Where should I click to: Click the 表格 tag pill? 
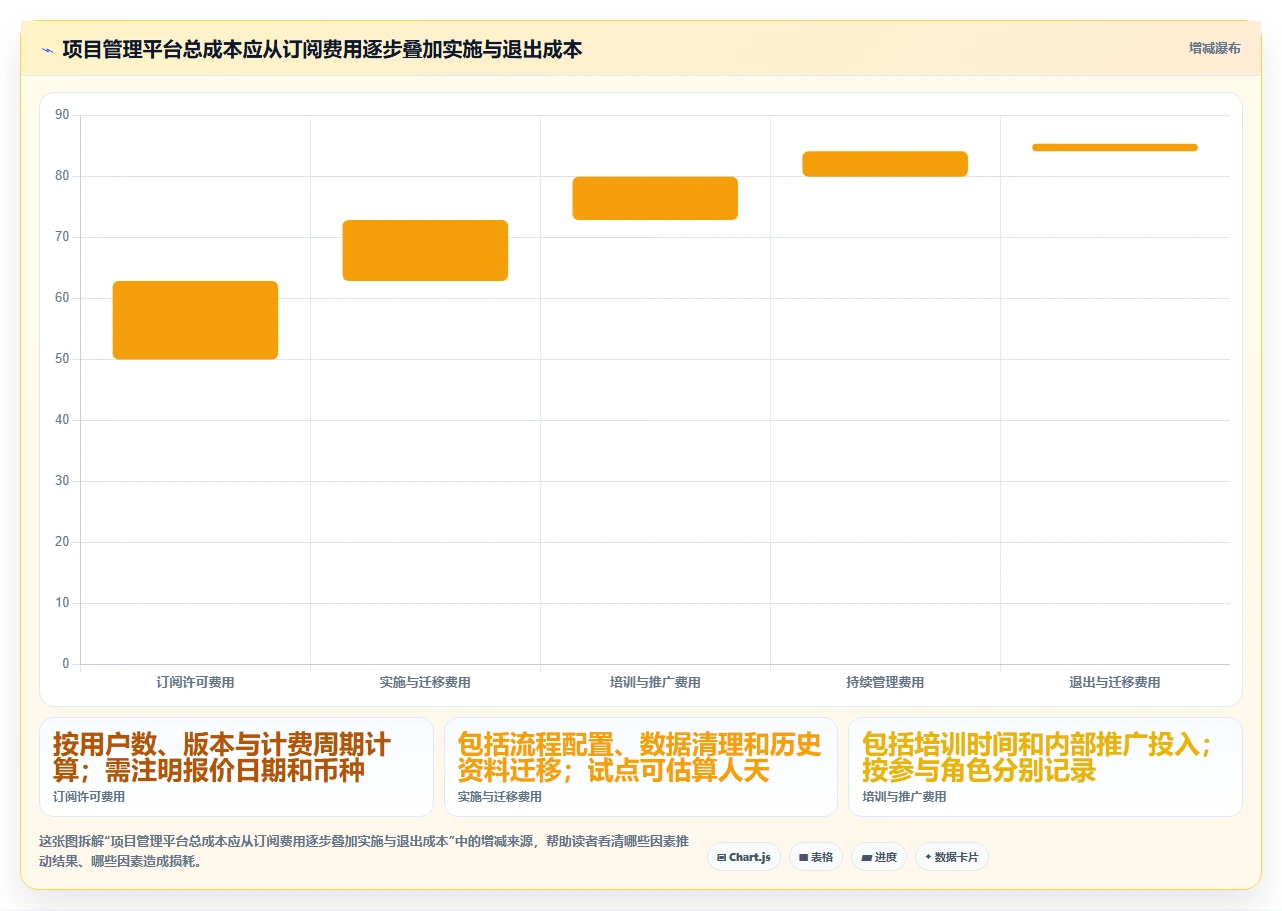pyautogui.click(x=816, y=857)
